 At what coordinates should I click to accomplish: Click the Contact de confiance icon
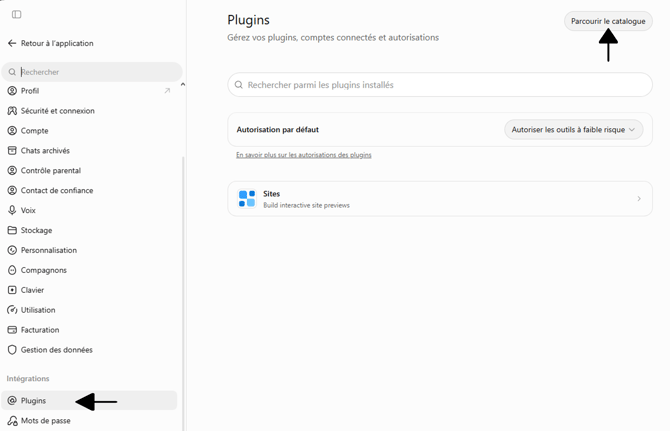pyautogui.click(x=12, y=191)
